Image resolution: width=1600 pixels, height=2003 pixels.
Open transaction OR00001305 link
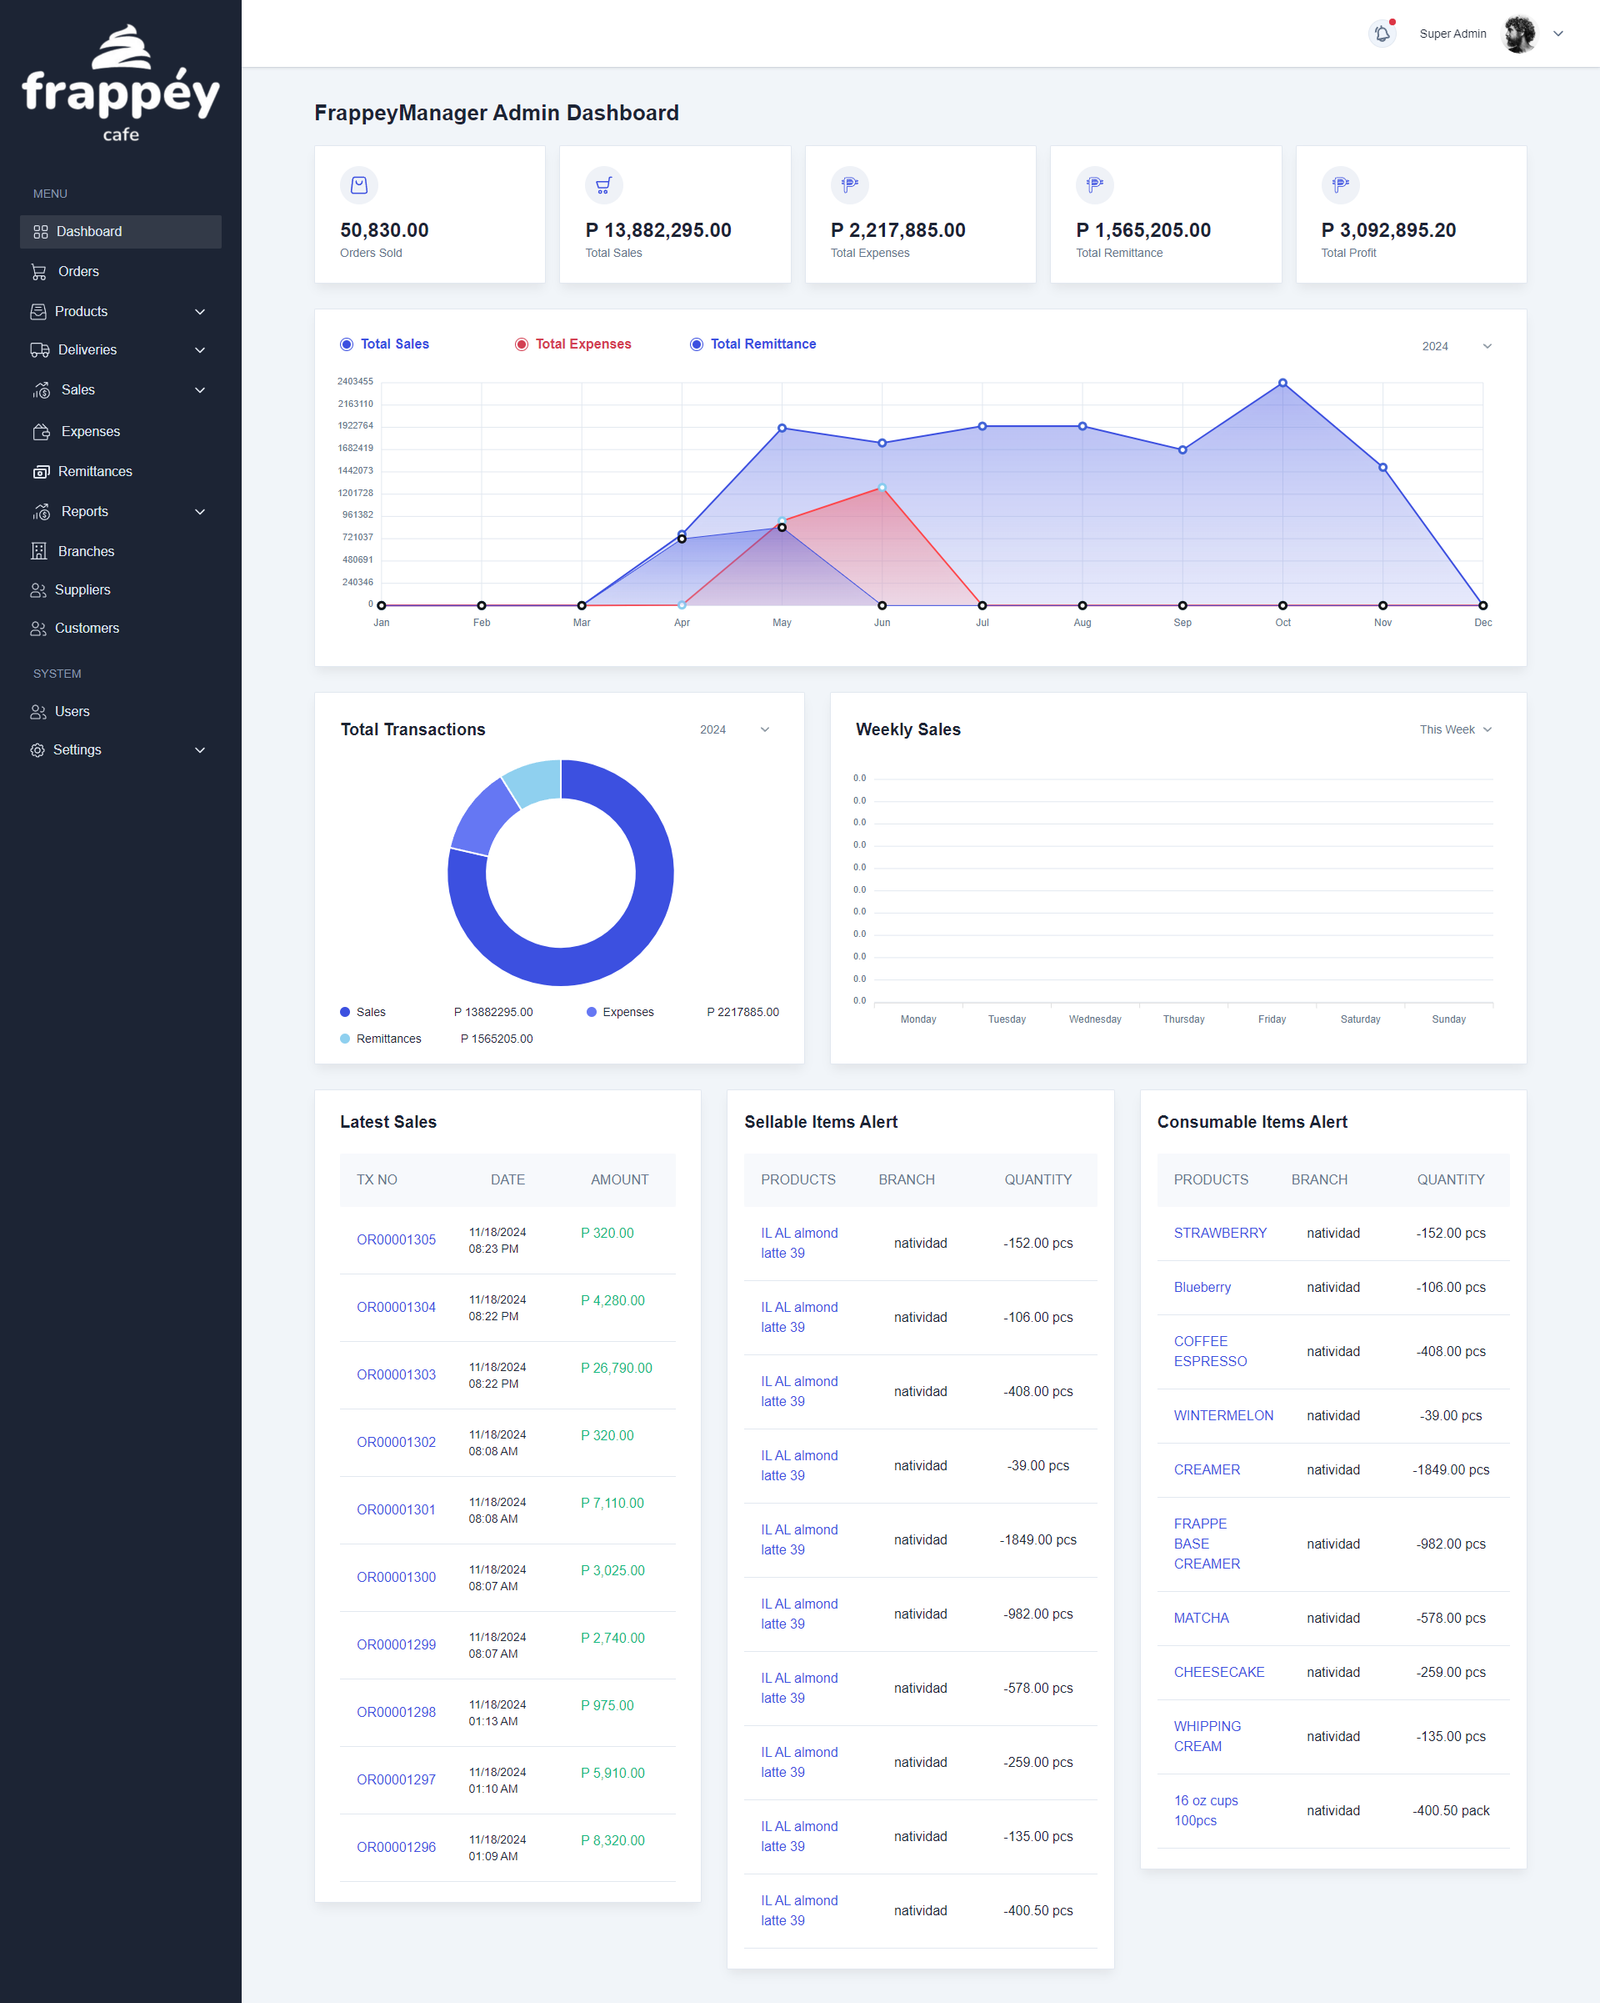pos(396,1240)
